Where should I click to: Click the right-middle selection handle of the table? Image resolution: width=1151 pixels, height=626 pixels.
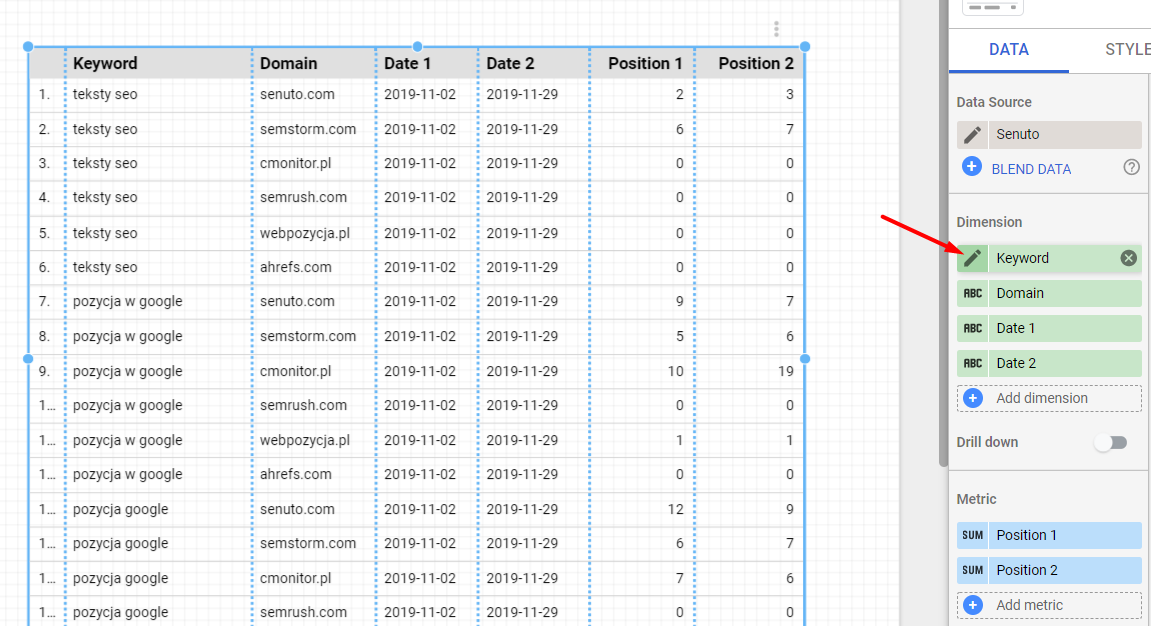[805, 359]
